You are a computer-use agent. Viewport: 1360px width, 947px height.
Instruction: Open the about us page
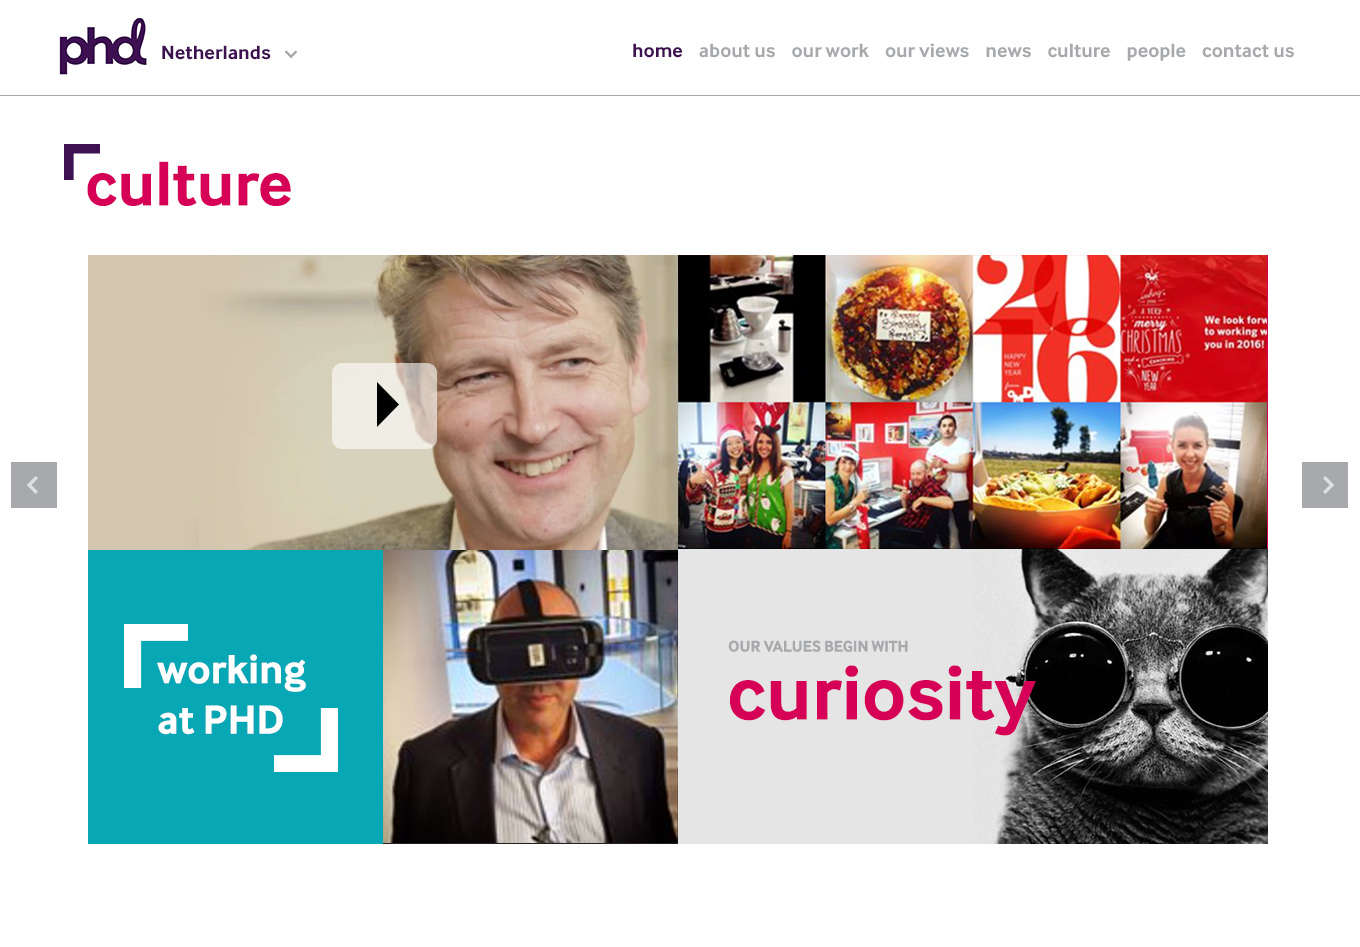[737, 51]
